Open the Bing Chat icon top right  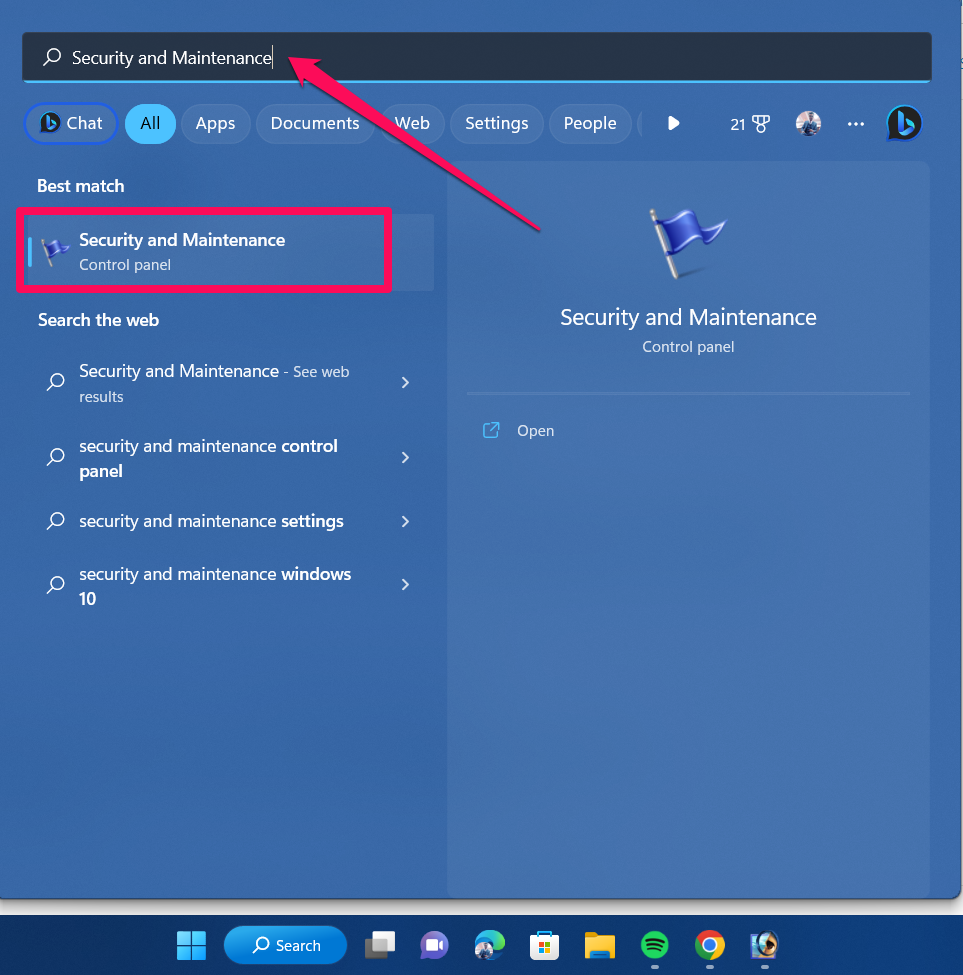coord(903,123)
